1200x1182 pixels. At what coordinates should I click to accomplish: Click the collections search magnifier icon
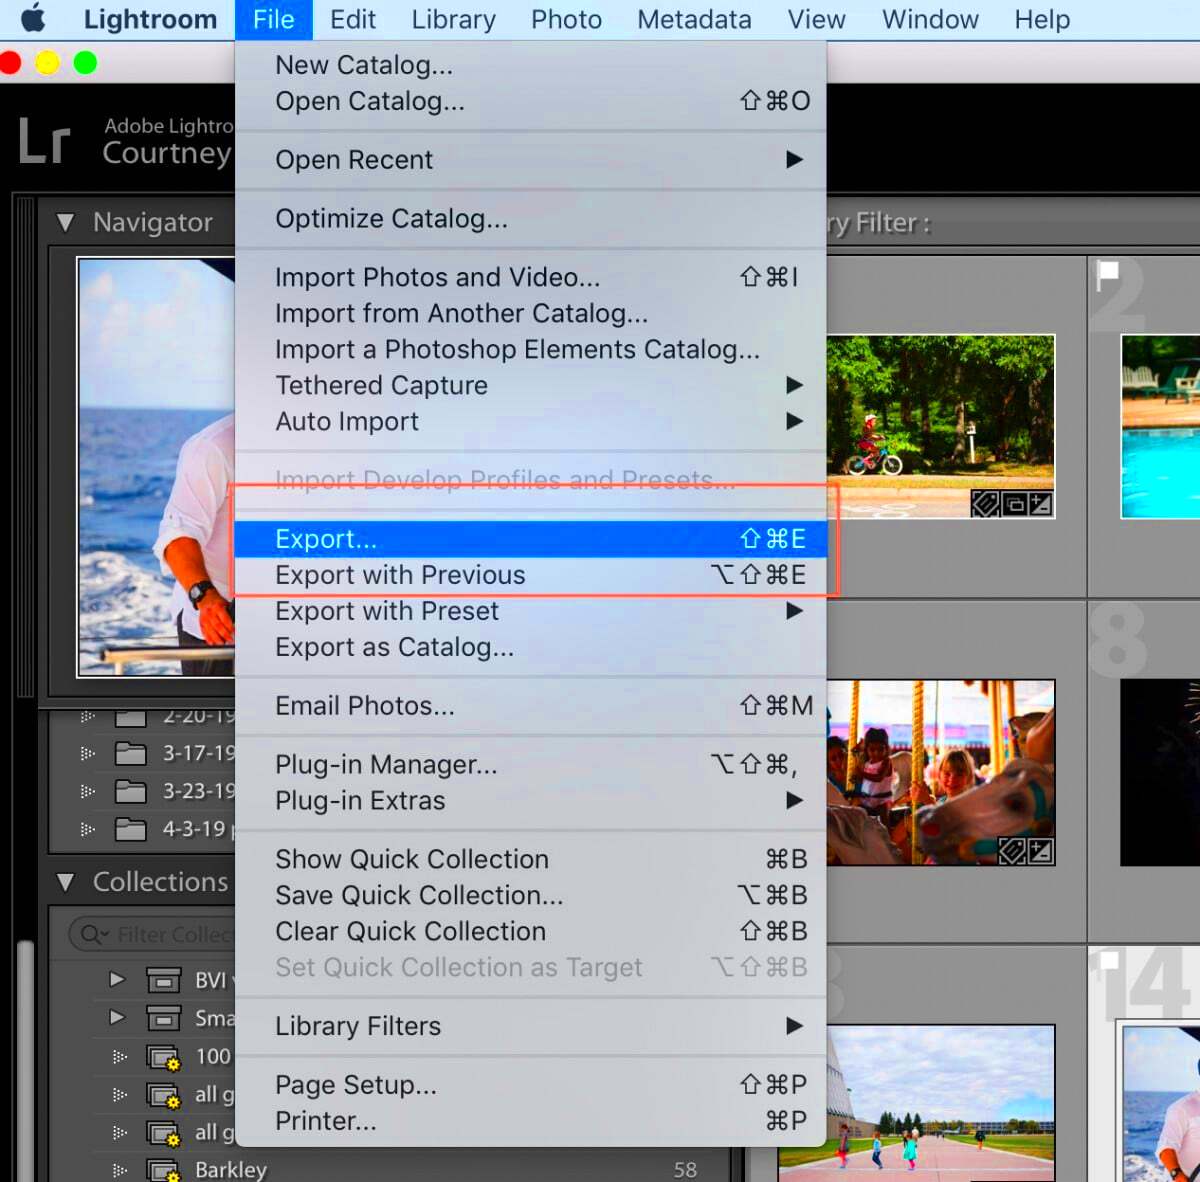point(94,934)
